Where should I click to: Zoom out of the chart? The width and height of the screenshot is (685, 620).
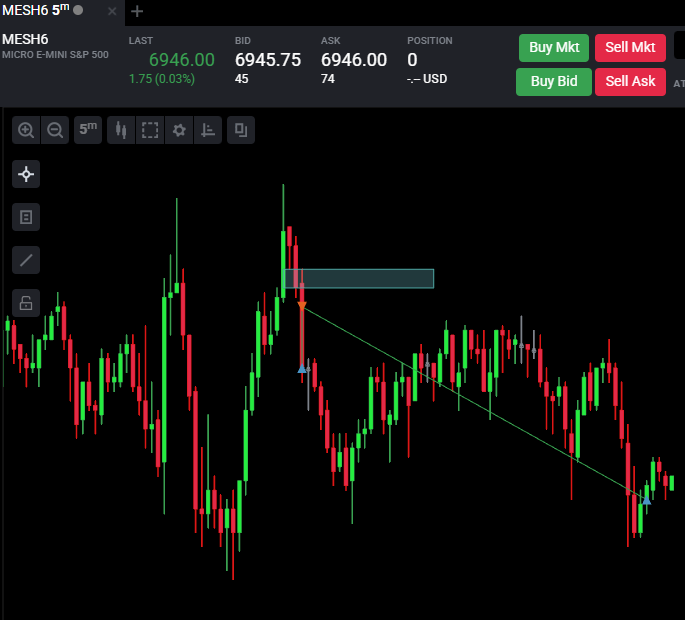pyautogui.click(x=55, y=130)
